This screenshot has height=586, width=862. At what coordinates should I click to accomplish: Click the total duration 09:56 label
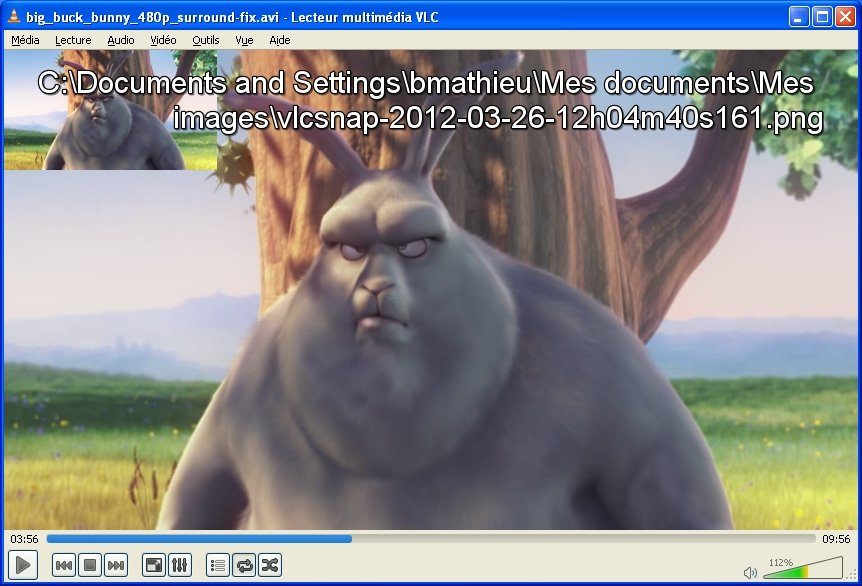coord(836,539)
